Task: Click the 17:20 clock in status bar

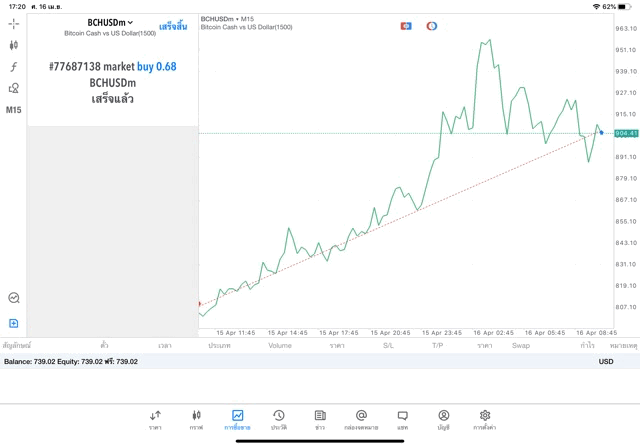Action: click(17, 7)
